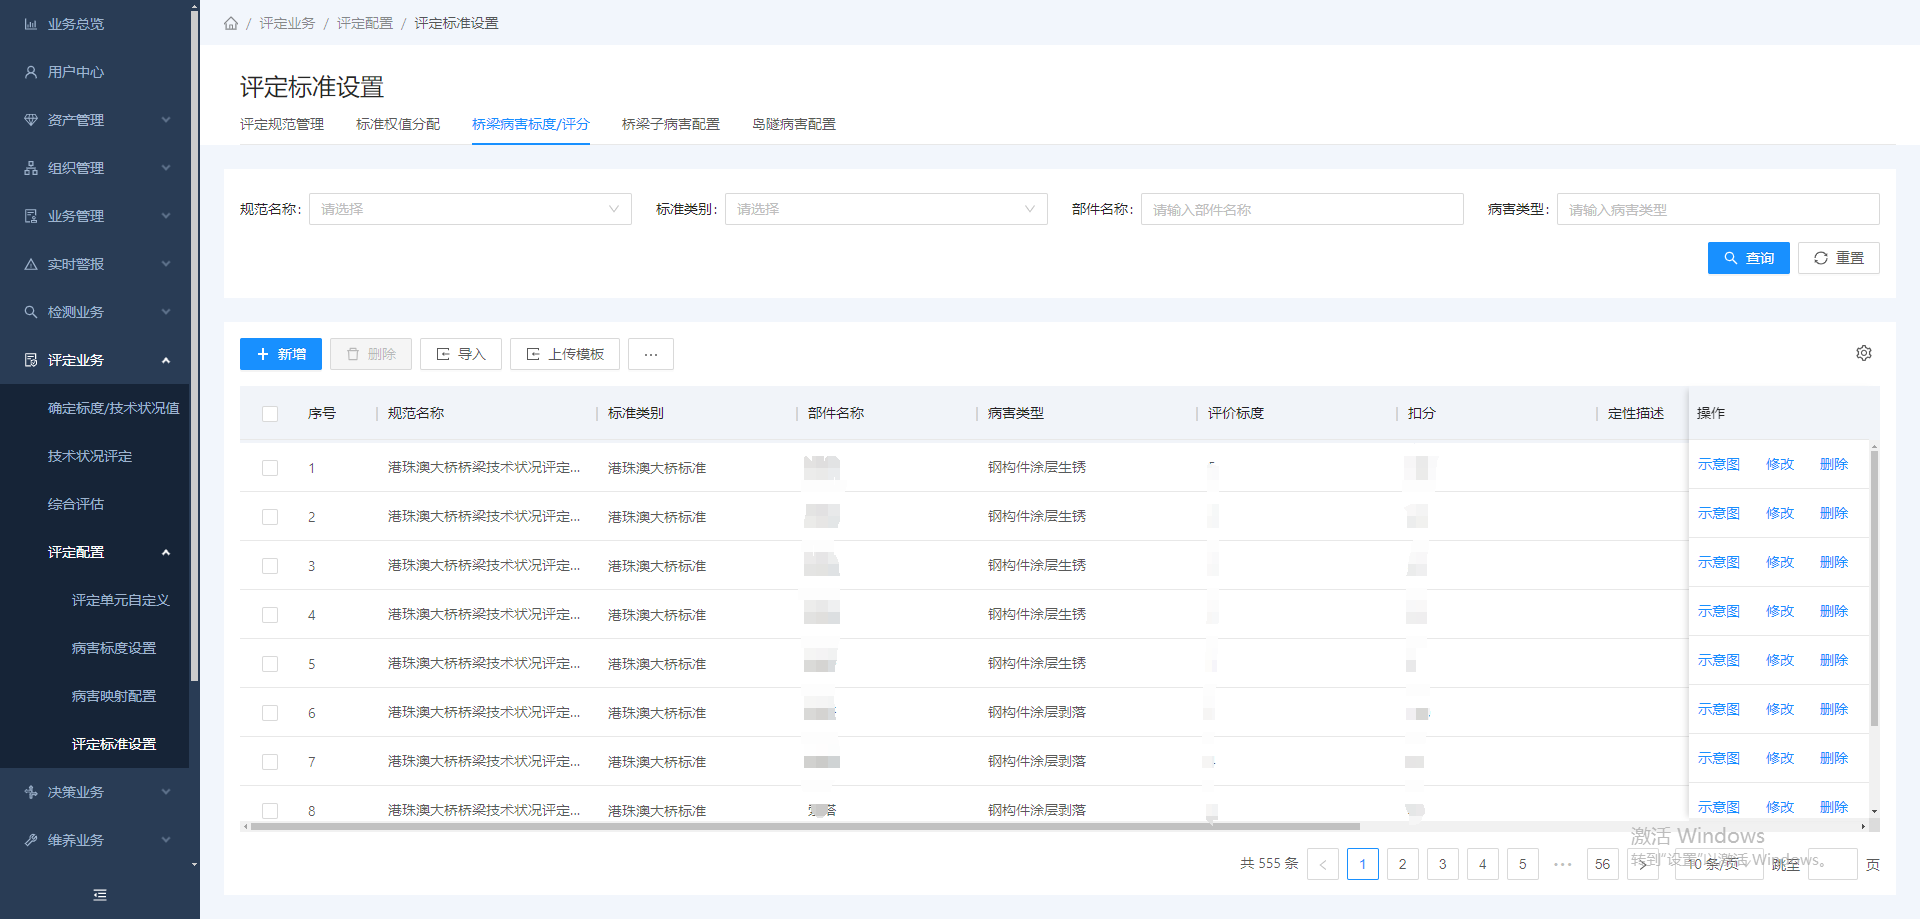Open the 规范名称 dropdown selector
The width and height of the screenshot is (1920, 919).
[470, 209]
